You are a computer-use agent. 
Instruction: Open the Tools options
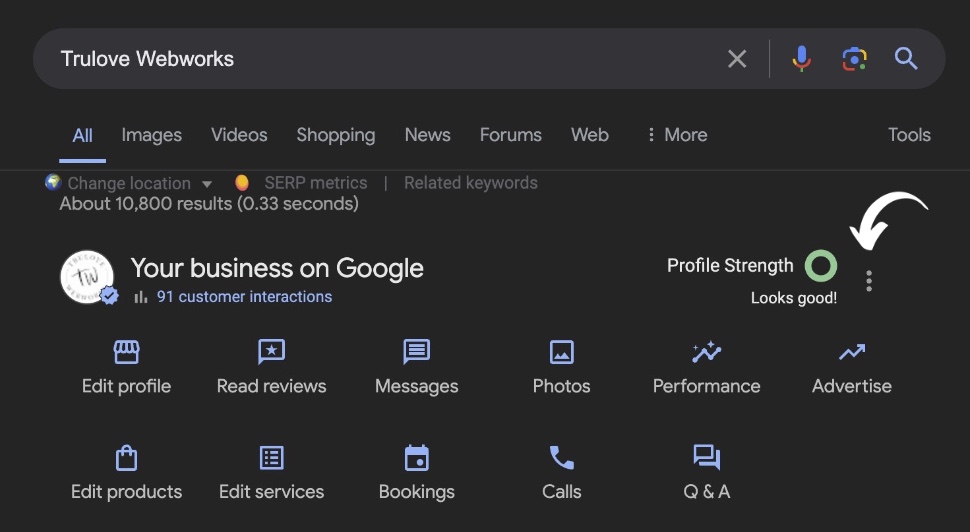pos(909,135)
